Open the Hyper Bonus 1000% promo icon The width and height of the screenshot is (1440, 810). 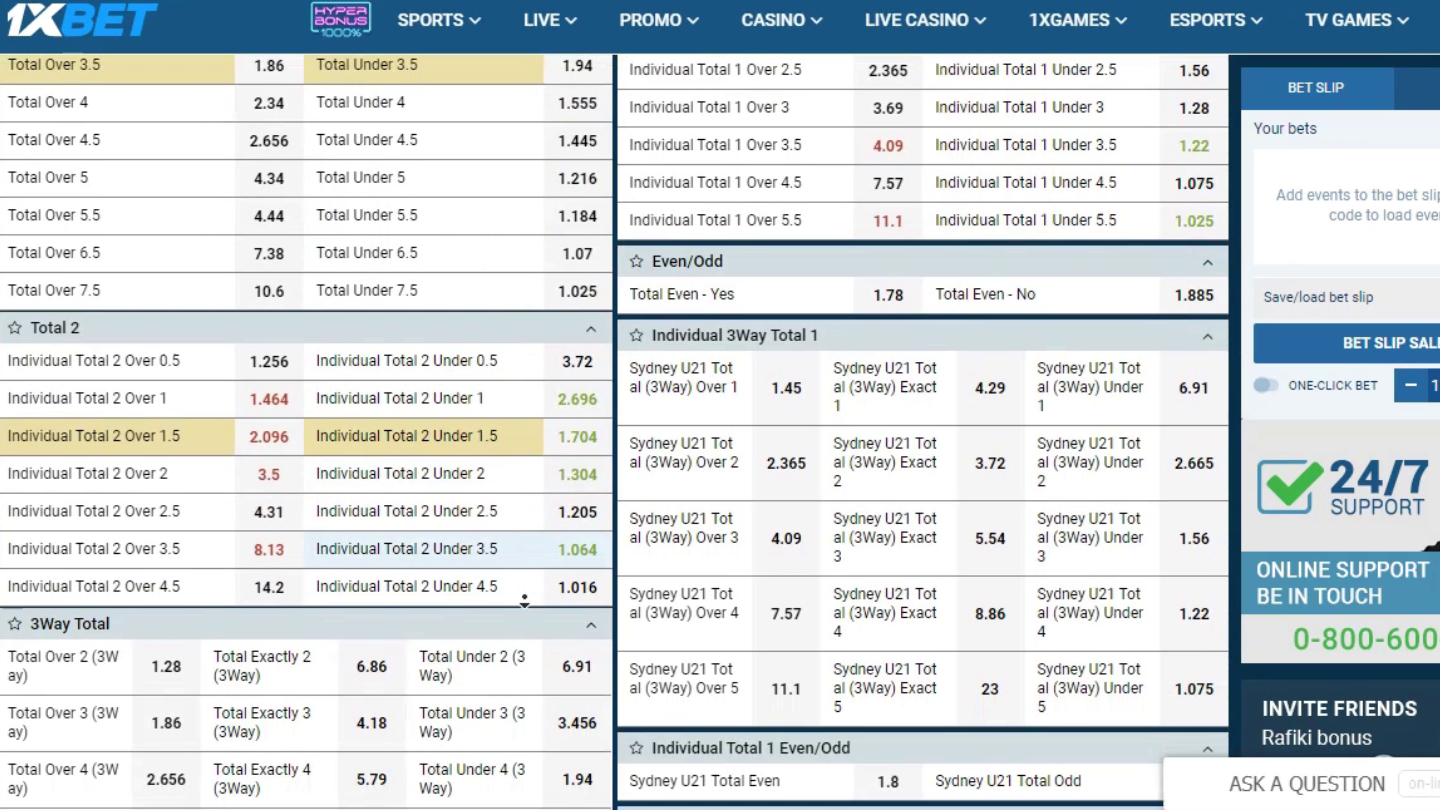pyautogui.click(x=341, y=20)
